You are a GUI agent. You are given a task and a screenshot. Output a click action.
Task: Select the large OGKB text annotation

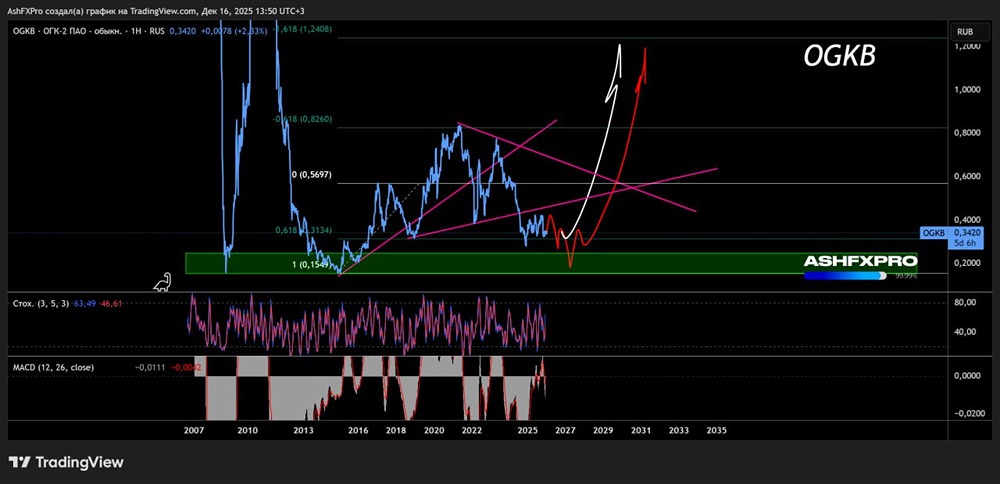[839, 57]
